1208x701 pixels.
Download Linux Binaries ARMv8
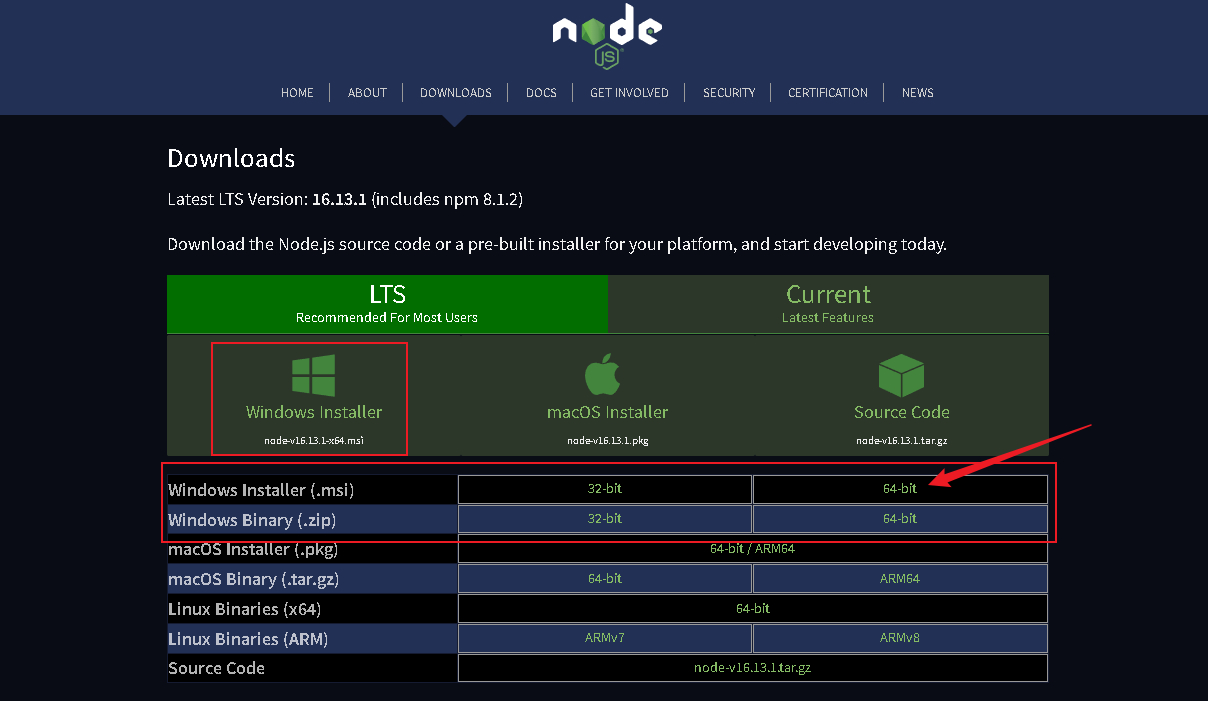900,638
